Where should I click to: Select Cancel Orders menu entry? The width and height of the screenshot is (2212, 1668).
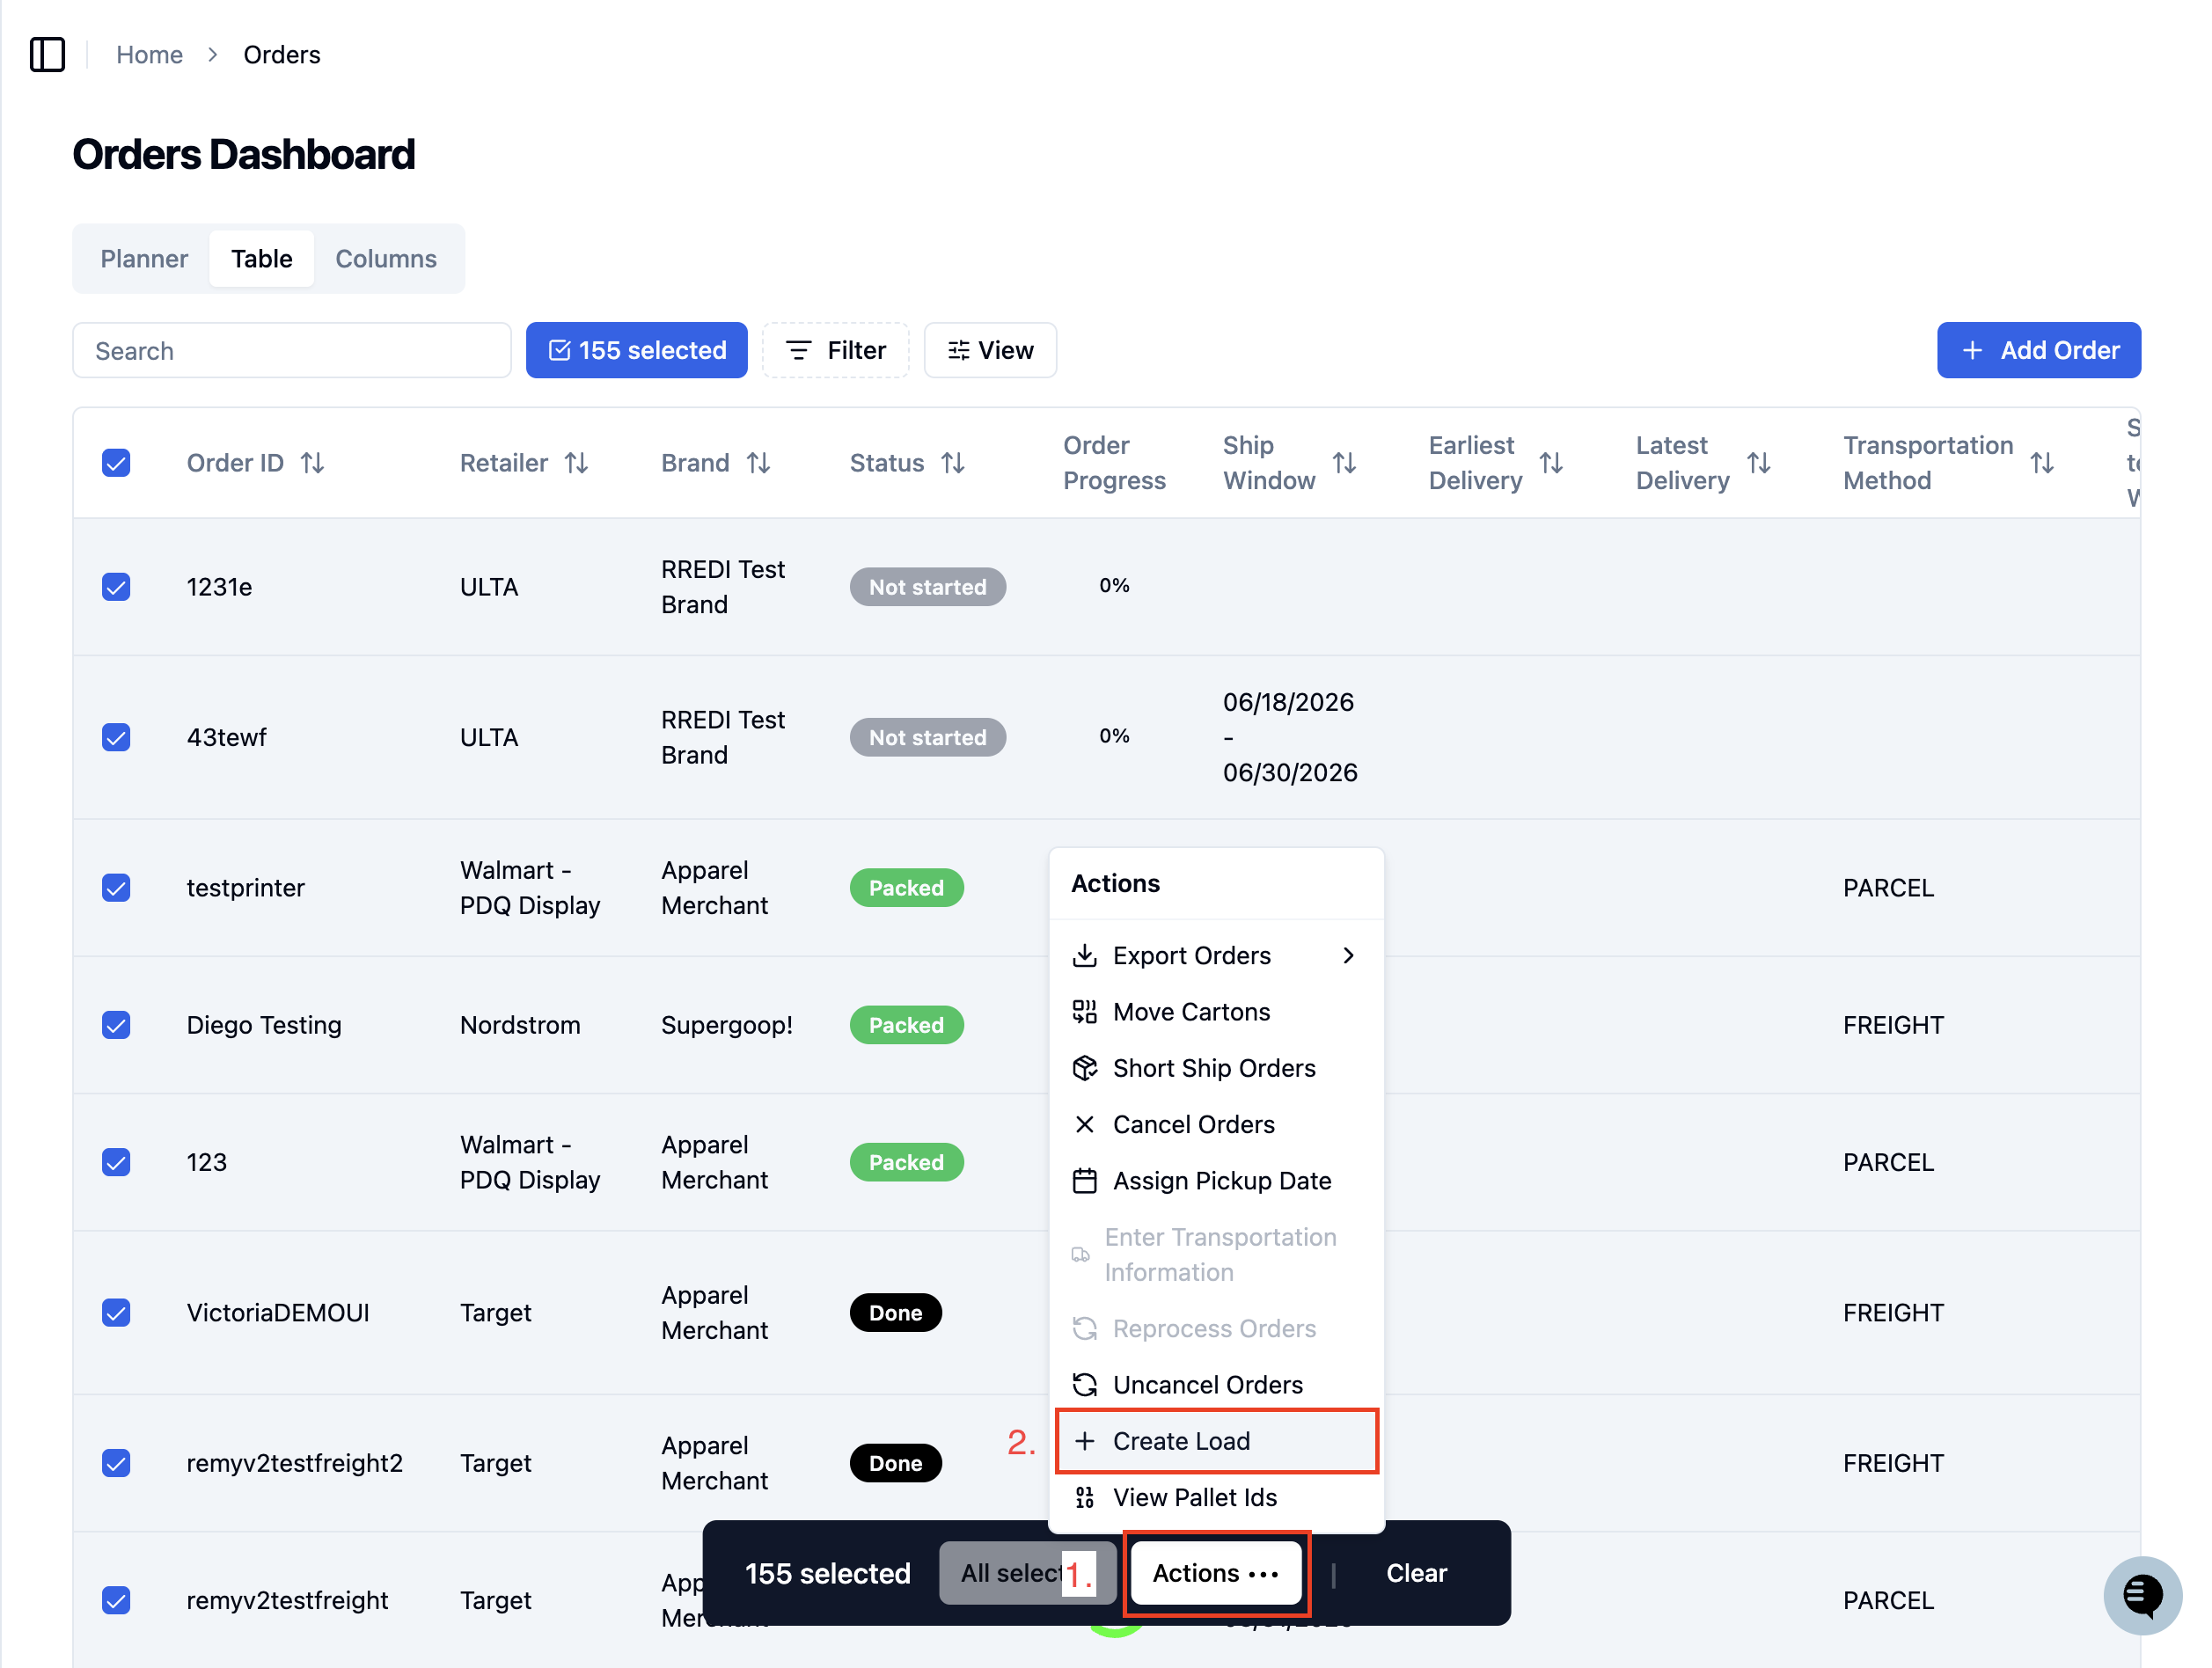[x=1216, y=1124]
